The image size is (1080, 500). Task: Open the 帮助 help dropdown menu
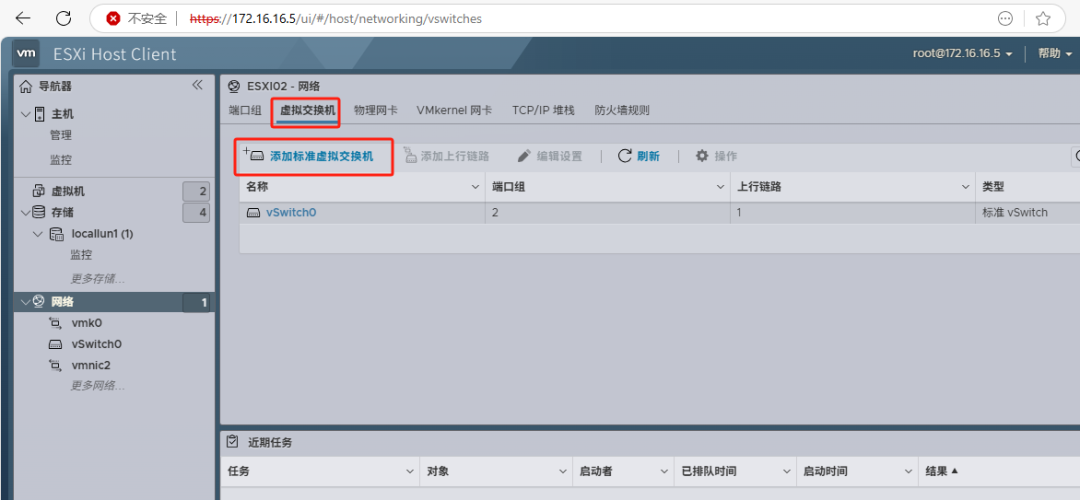tap(1053, 54)
